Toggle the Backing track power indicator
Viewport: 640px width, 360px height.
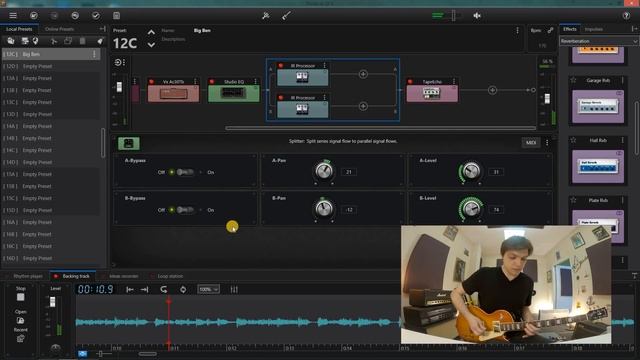pyautogui.click(x=56, y=276)
